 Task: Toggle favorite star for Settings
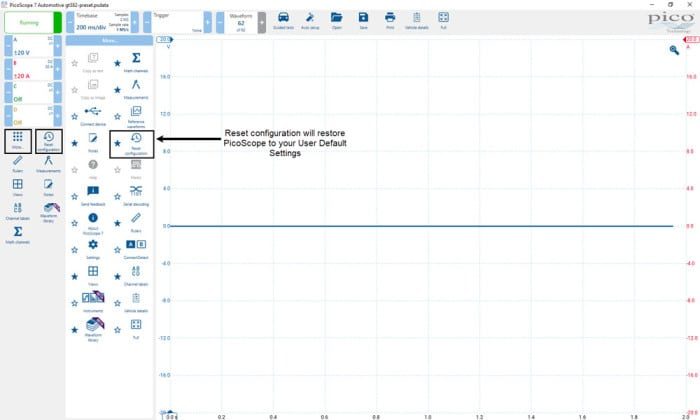tap(75, 250)
